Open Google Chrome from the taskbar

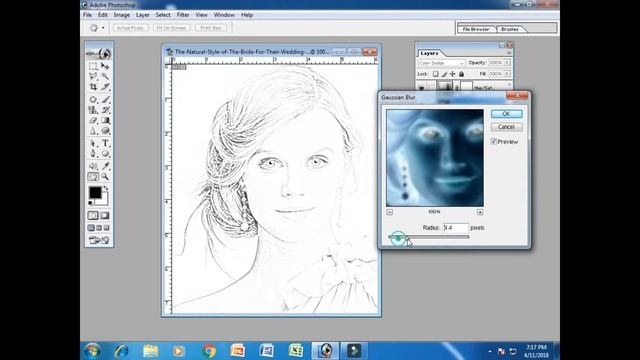209,351
